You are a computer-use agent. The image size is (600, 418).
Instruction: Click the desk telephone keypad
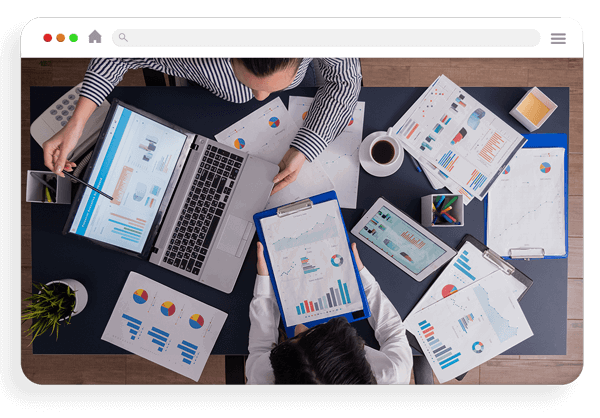pos(63,109)
